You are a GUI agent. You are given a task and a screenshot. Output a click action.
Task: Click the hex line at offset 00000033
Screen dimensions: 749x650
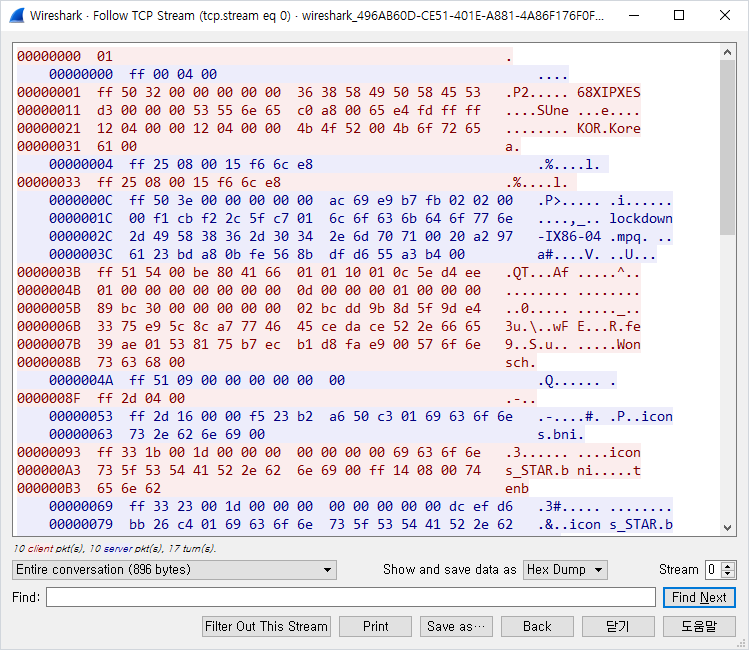(x=297, y=182)
